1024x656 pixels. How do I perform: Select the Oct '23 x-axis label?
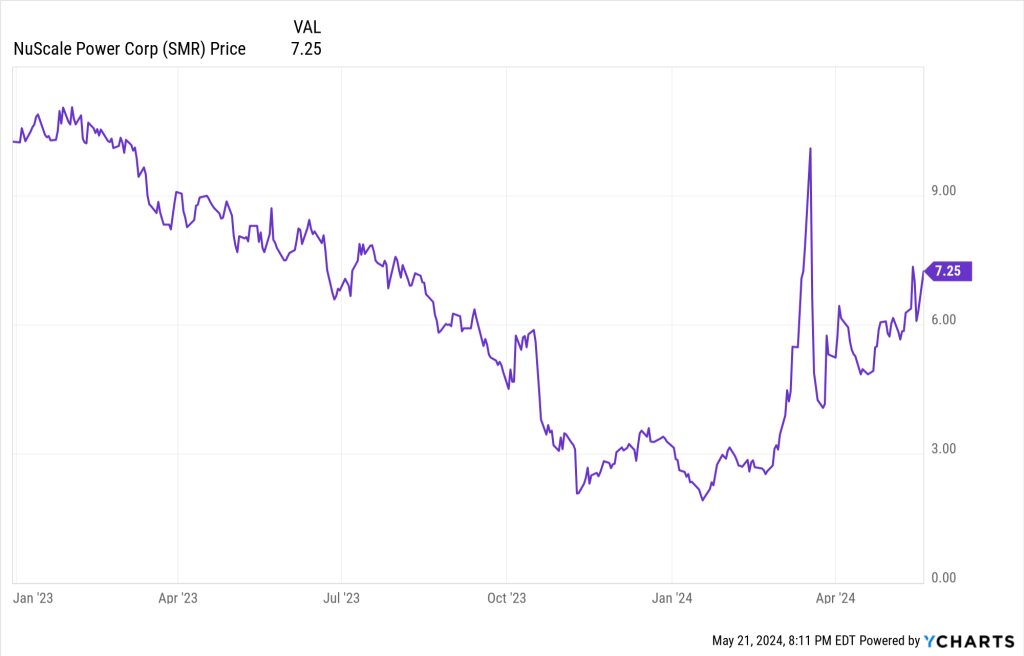[506, 599]
